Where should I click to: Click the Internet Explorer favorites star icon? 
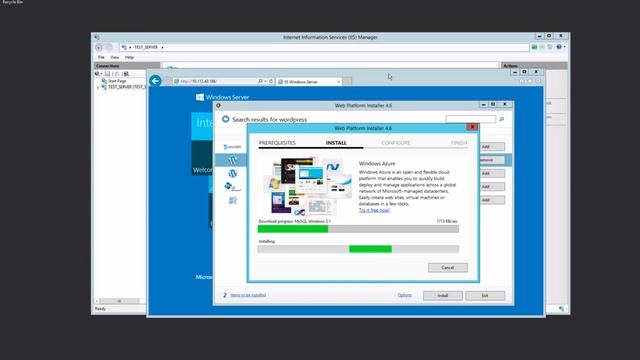point(530,81)
